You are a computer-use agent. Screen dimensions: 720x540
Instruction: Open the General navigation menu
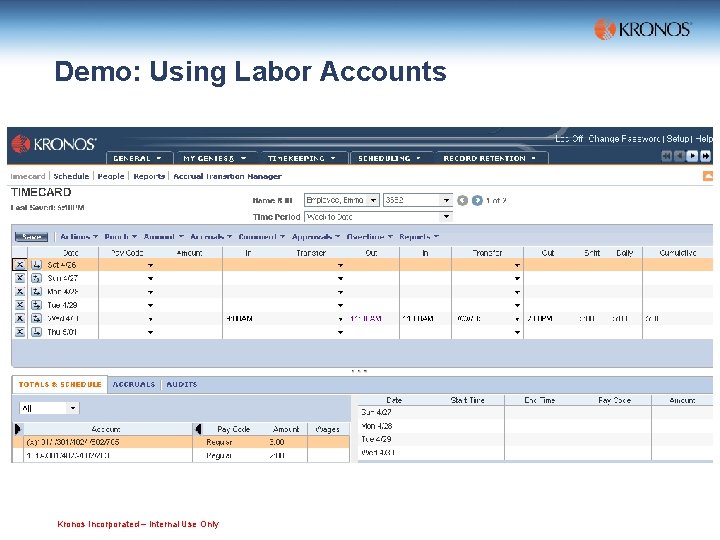pos(139,158)
